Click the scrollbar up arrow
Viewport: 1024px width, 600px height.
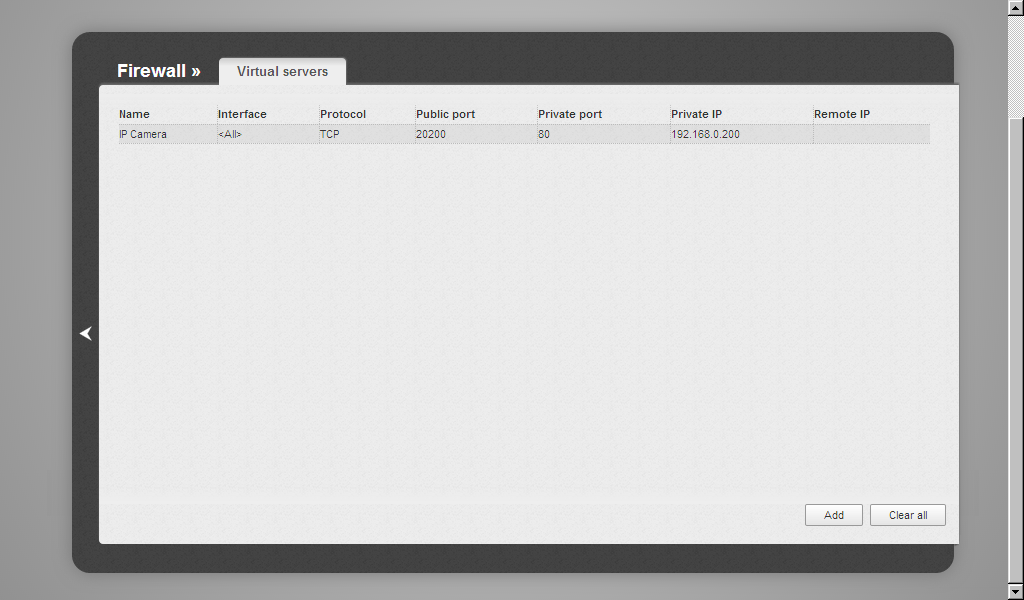pyautogui.click(x=1016, y=8)
